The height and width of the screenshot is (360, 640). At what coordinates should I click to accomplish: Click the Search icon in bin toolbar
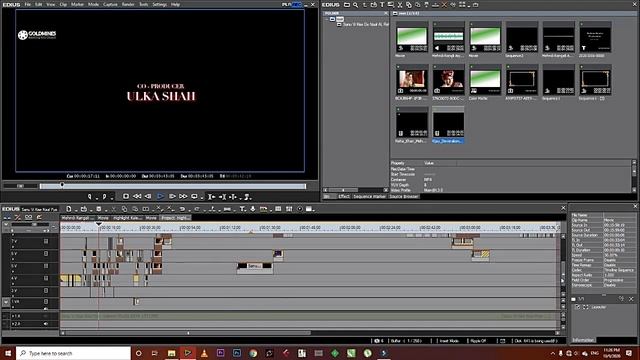[x=356, y=5]
